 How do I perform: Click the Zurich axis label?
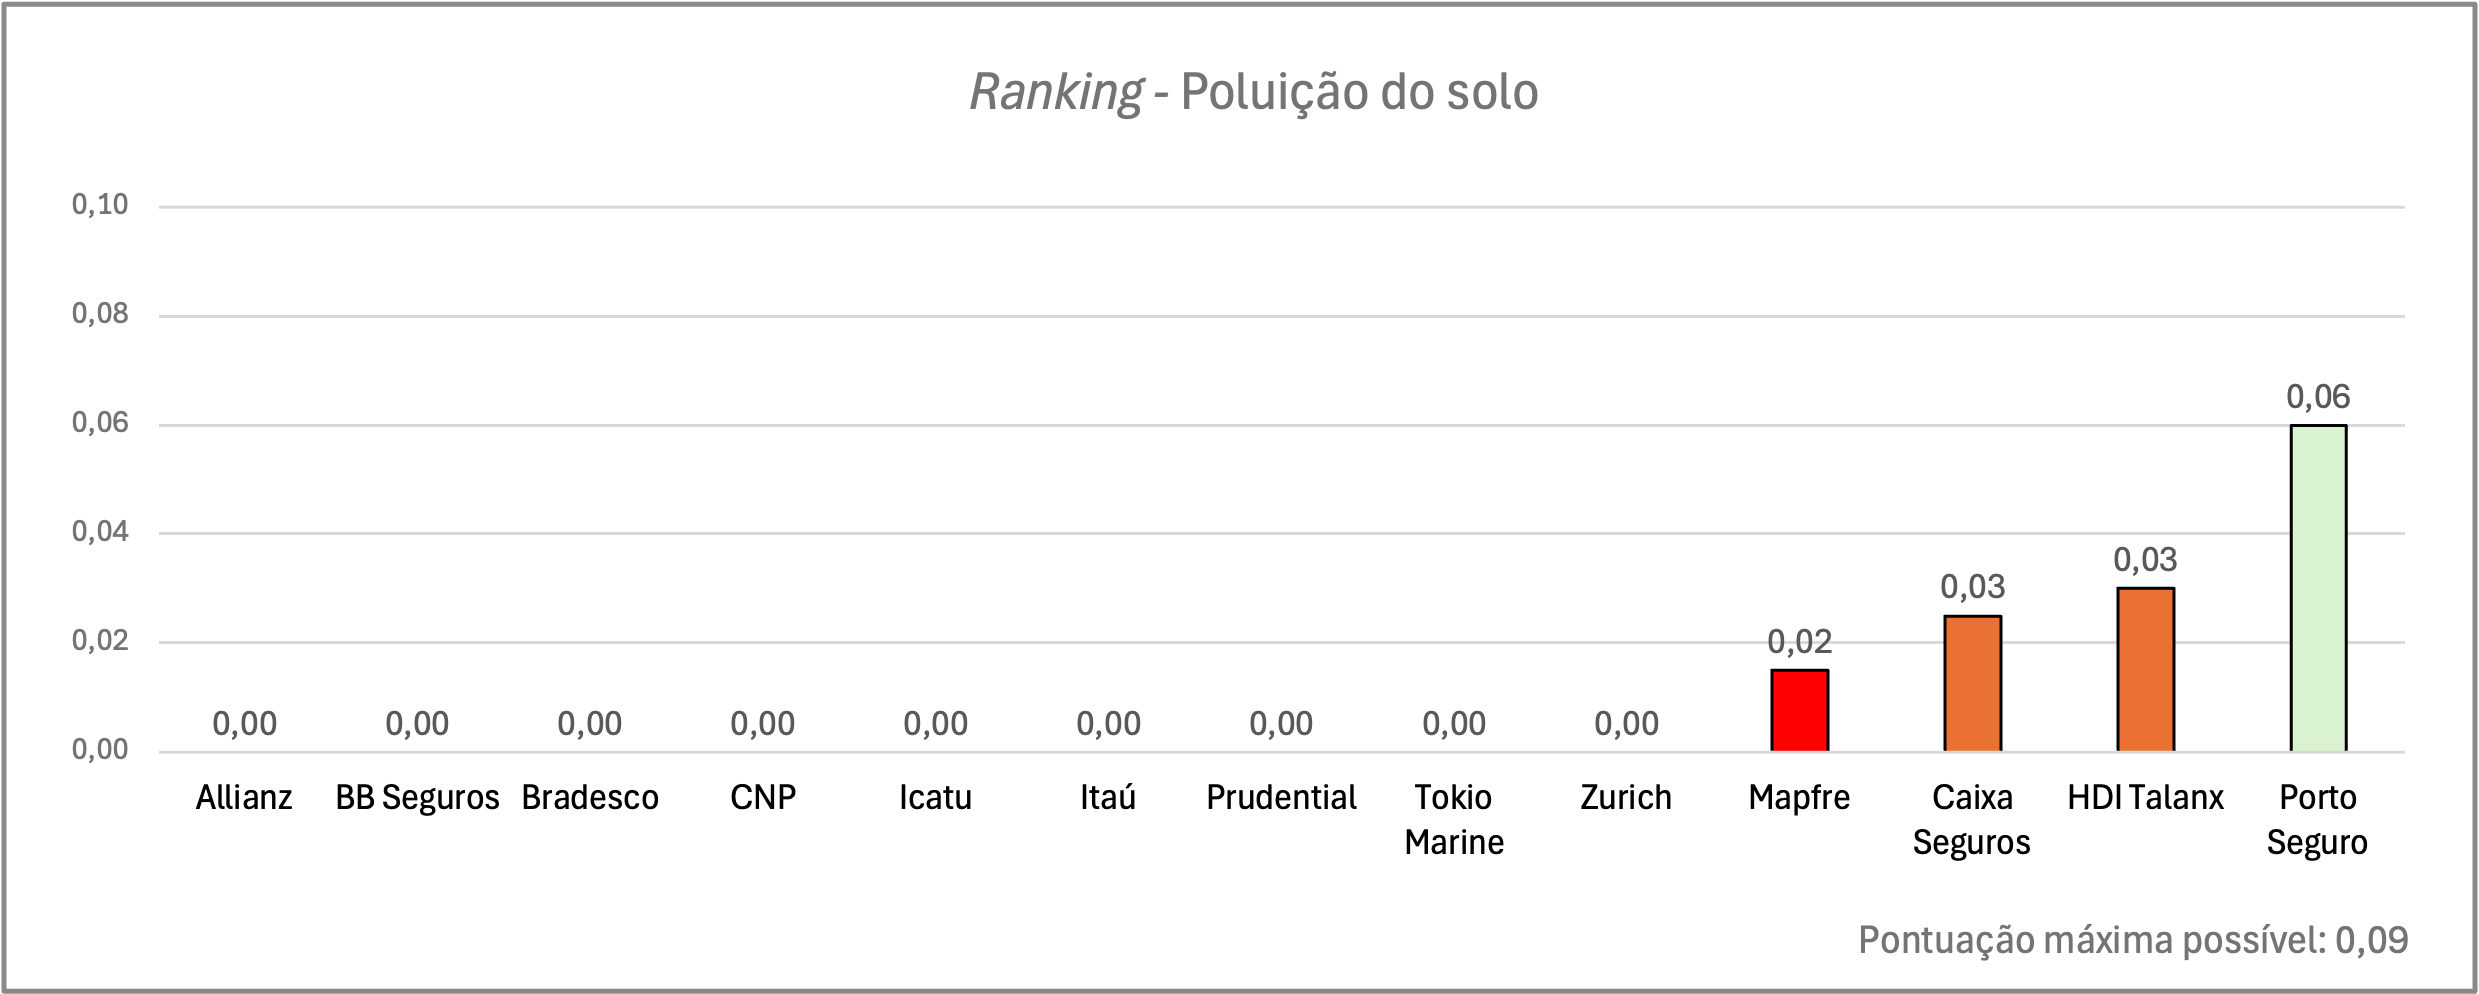[x=1626, y=798]
